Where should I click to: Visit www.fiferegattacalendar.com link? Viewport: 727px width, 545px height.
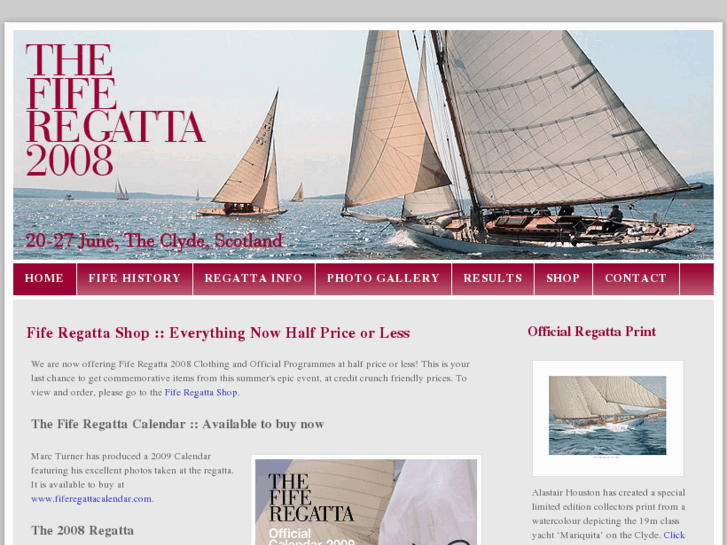click(x=91, y=499)
